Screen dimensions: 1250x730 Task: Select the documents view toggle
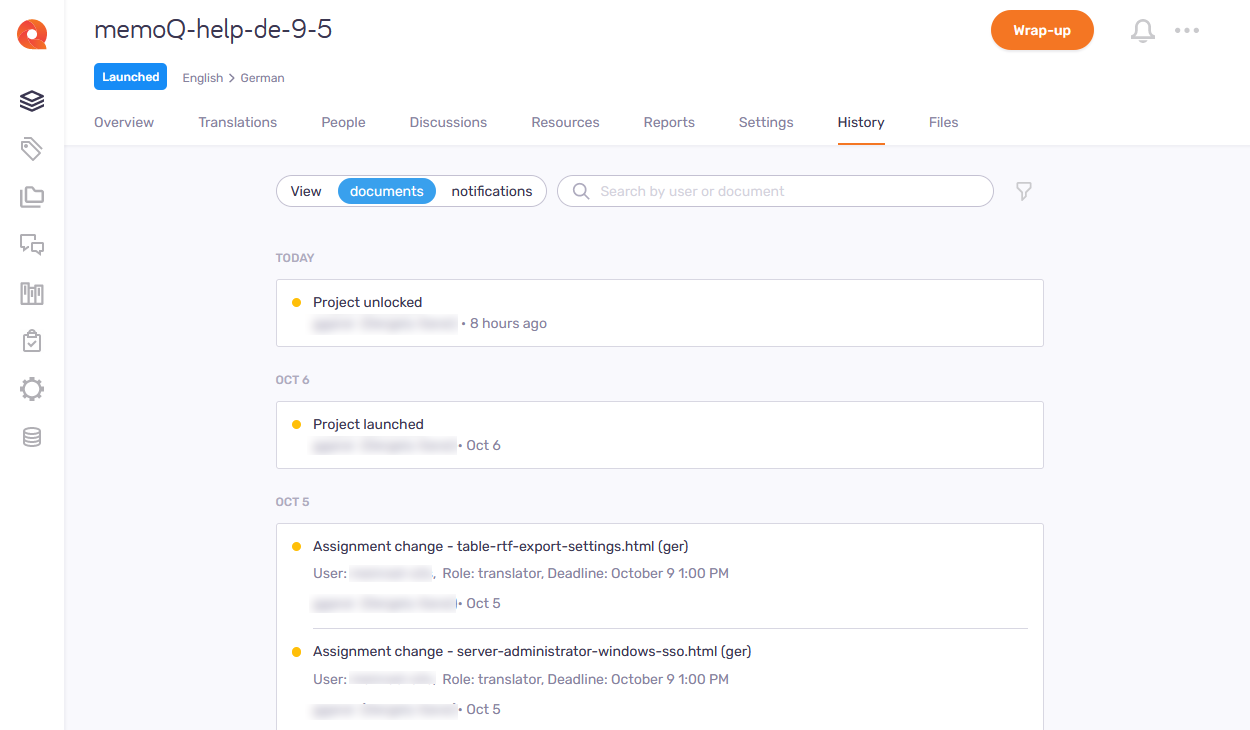(x=387, y=191)
